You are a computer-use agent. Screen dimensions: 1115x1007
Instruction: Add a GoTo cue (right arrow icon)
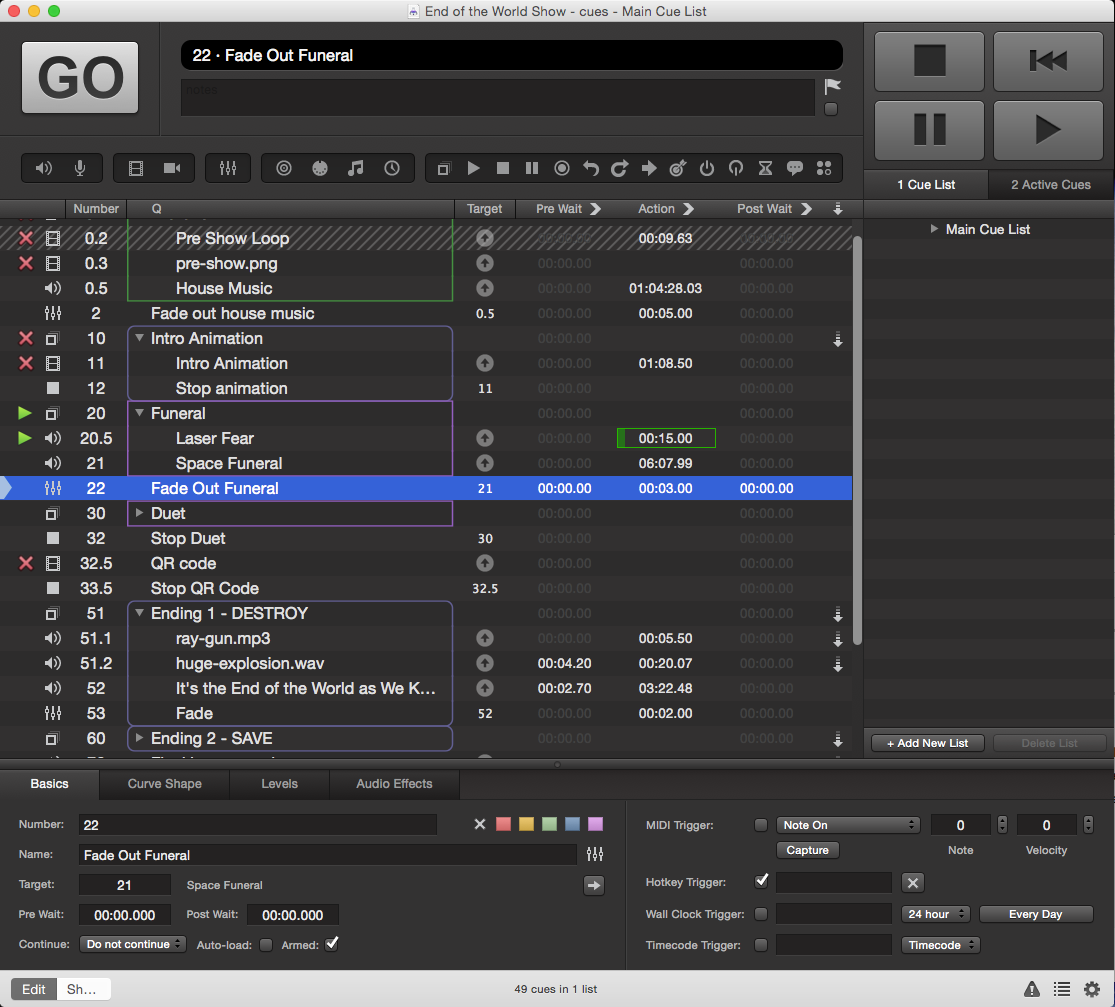point(649,169)
